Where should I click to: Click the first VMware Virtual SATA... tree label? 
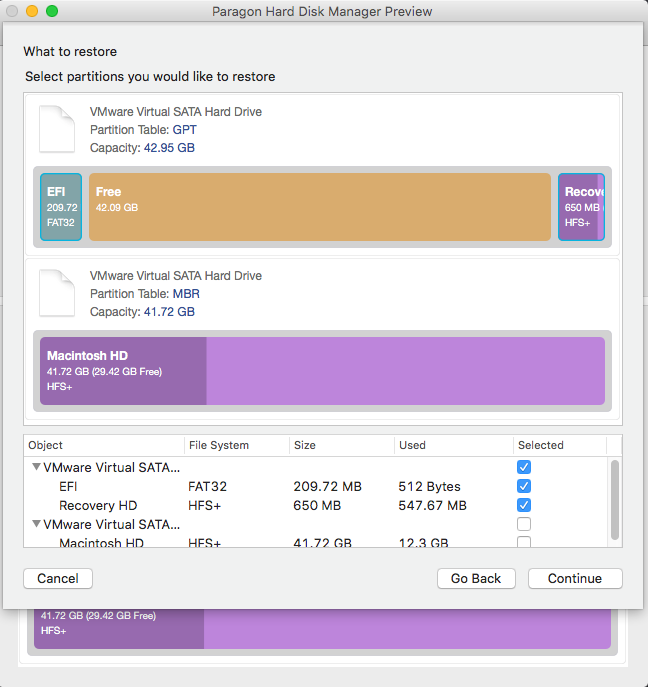(x=111, y=467)
